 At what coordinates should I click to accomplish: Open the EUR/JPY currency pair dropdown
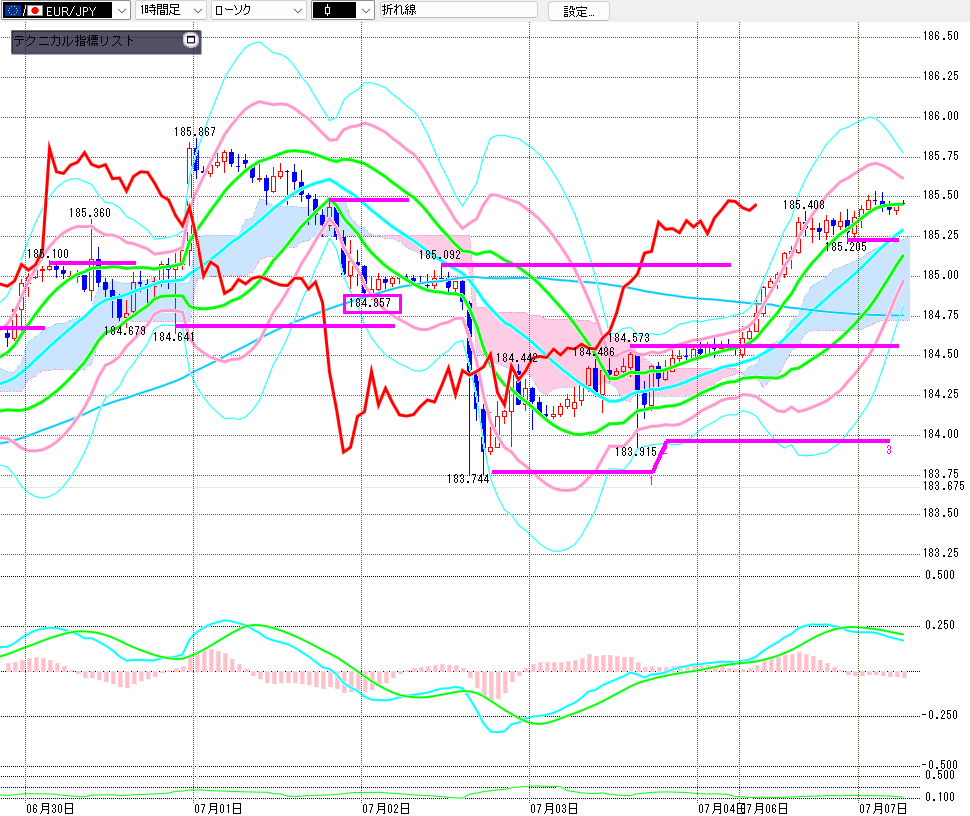point(66,11)
